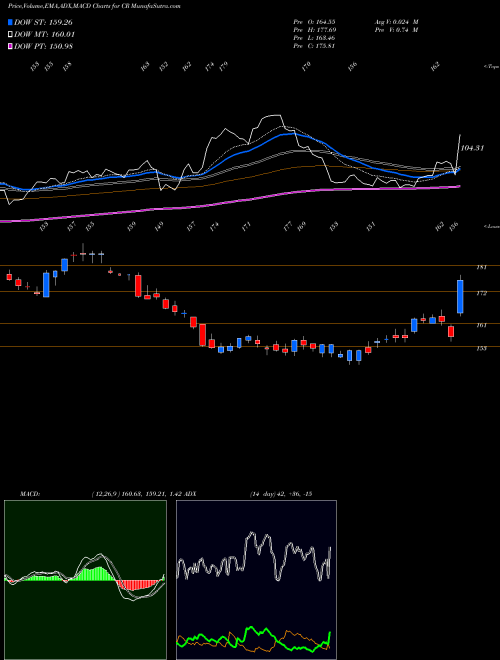500x660 pixels.
Task: Select the 'DOW PT: 150.98' legend text
Action: (x=43, y=46)
